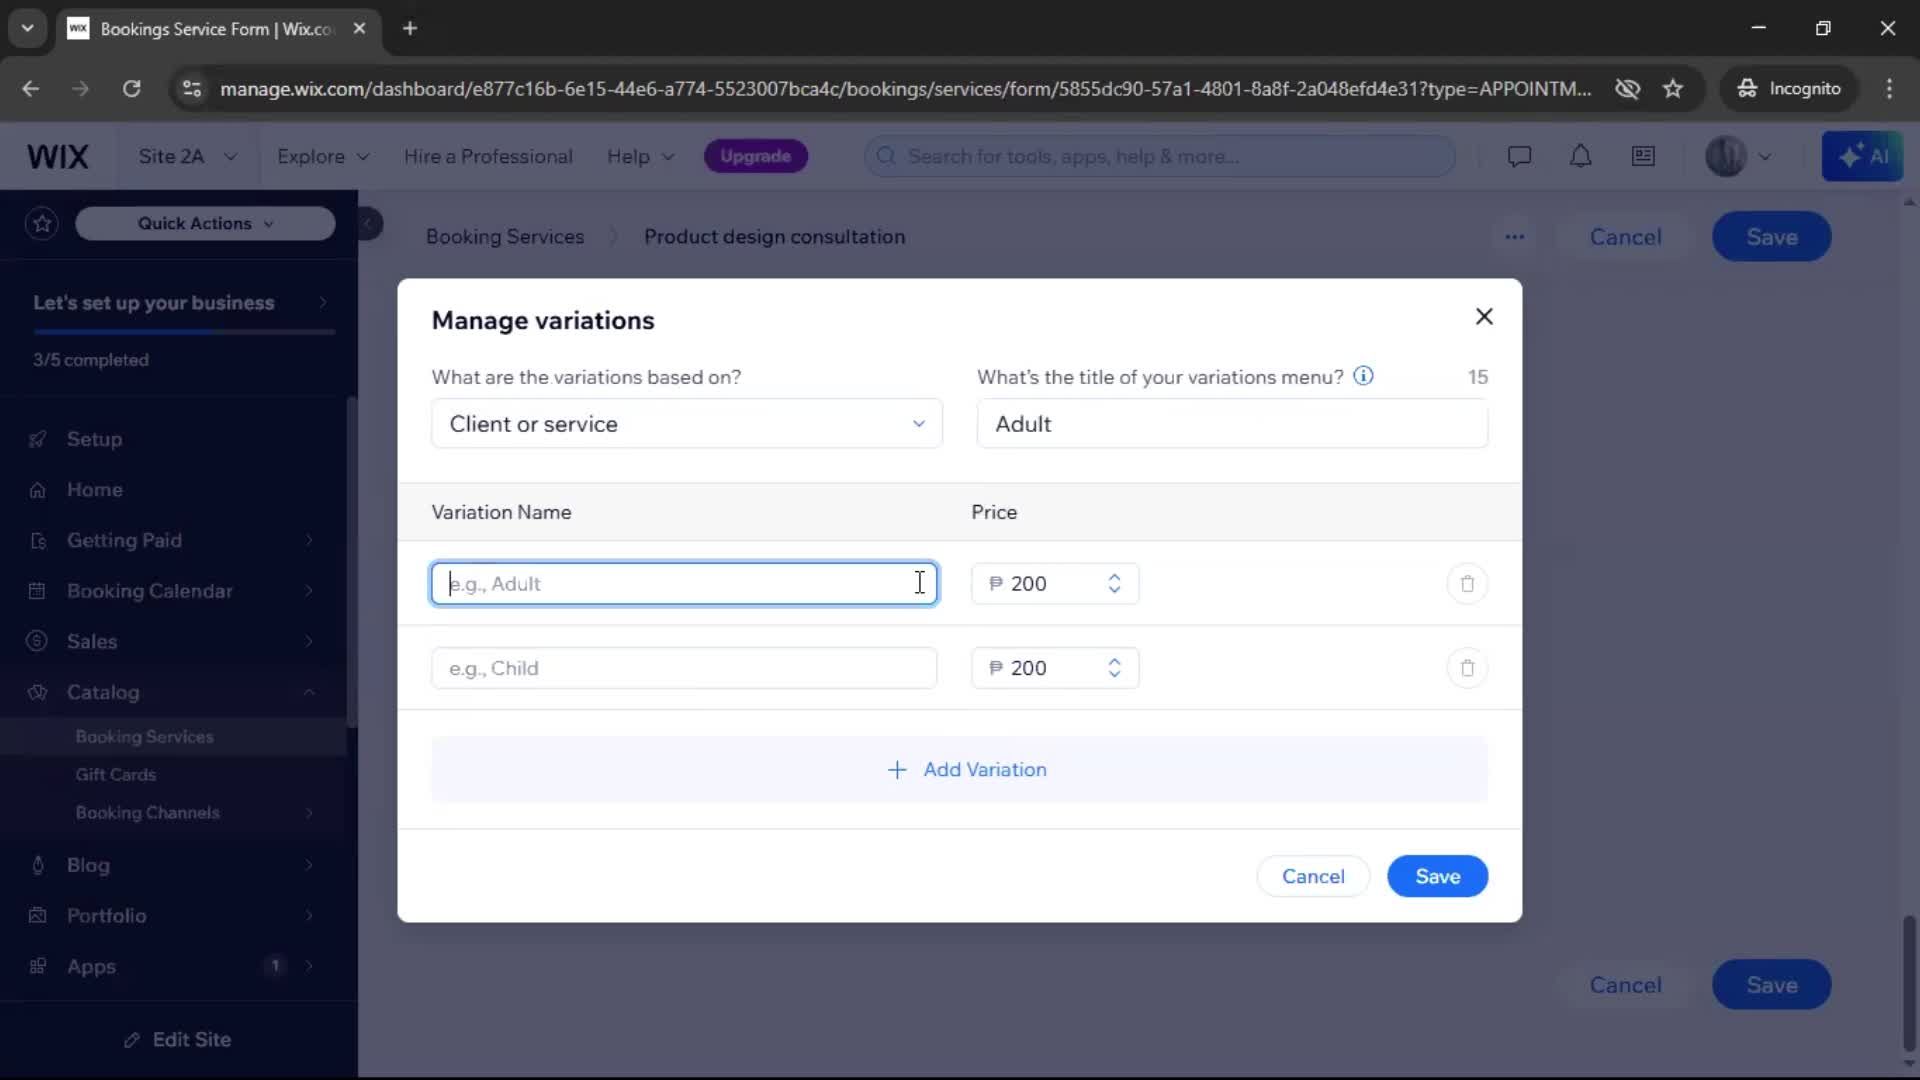This screenshot has height=1080, width=1920.
Task: Focus the e.g., Child variation name field
Action: click(684, 668)
